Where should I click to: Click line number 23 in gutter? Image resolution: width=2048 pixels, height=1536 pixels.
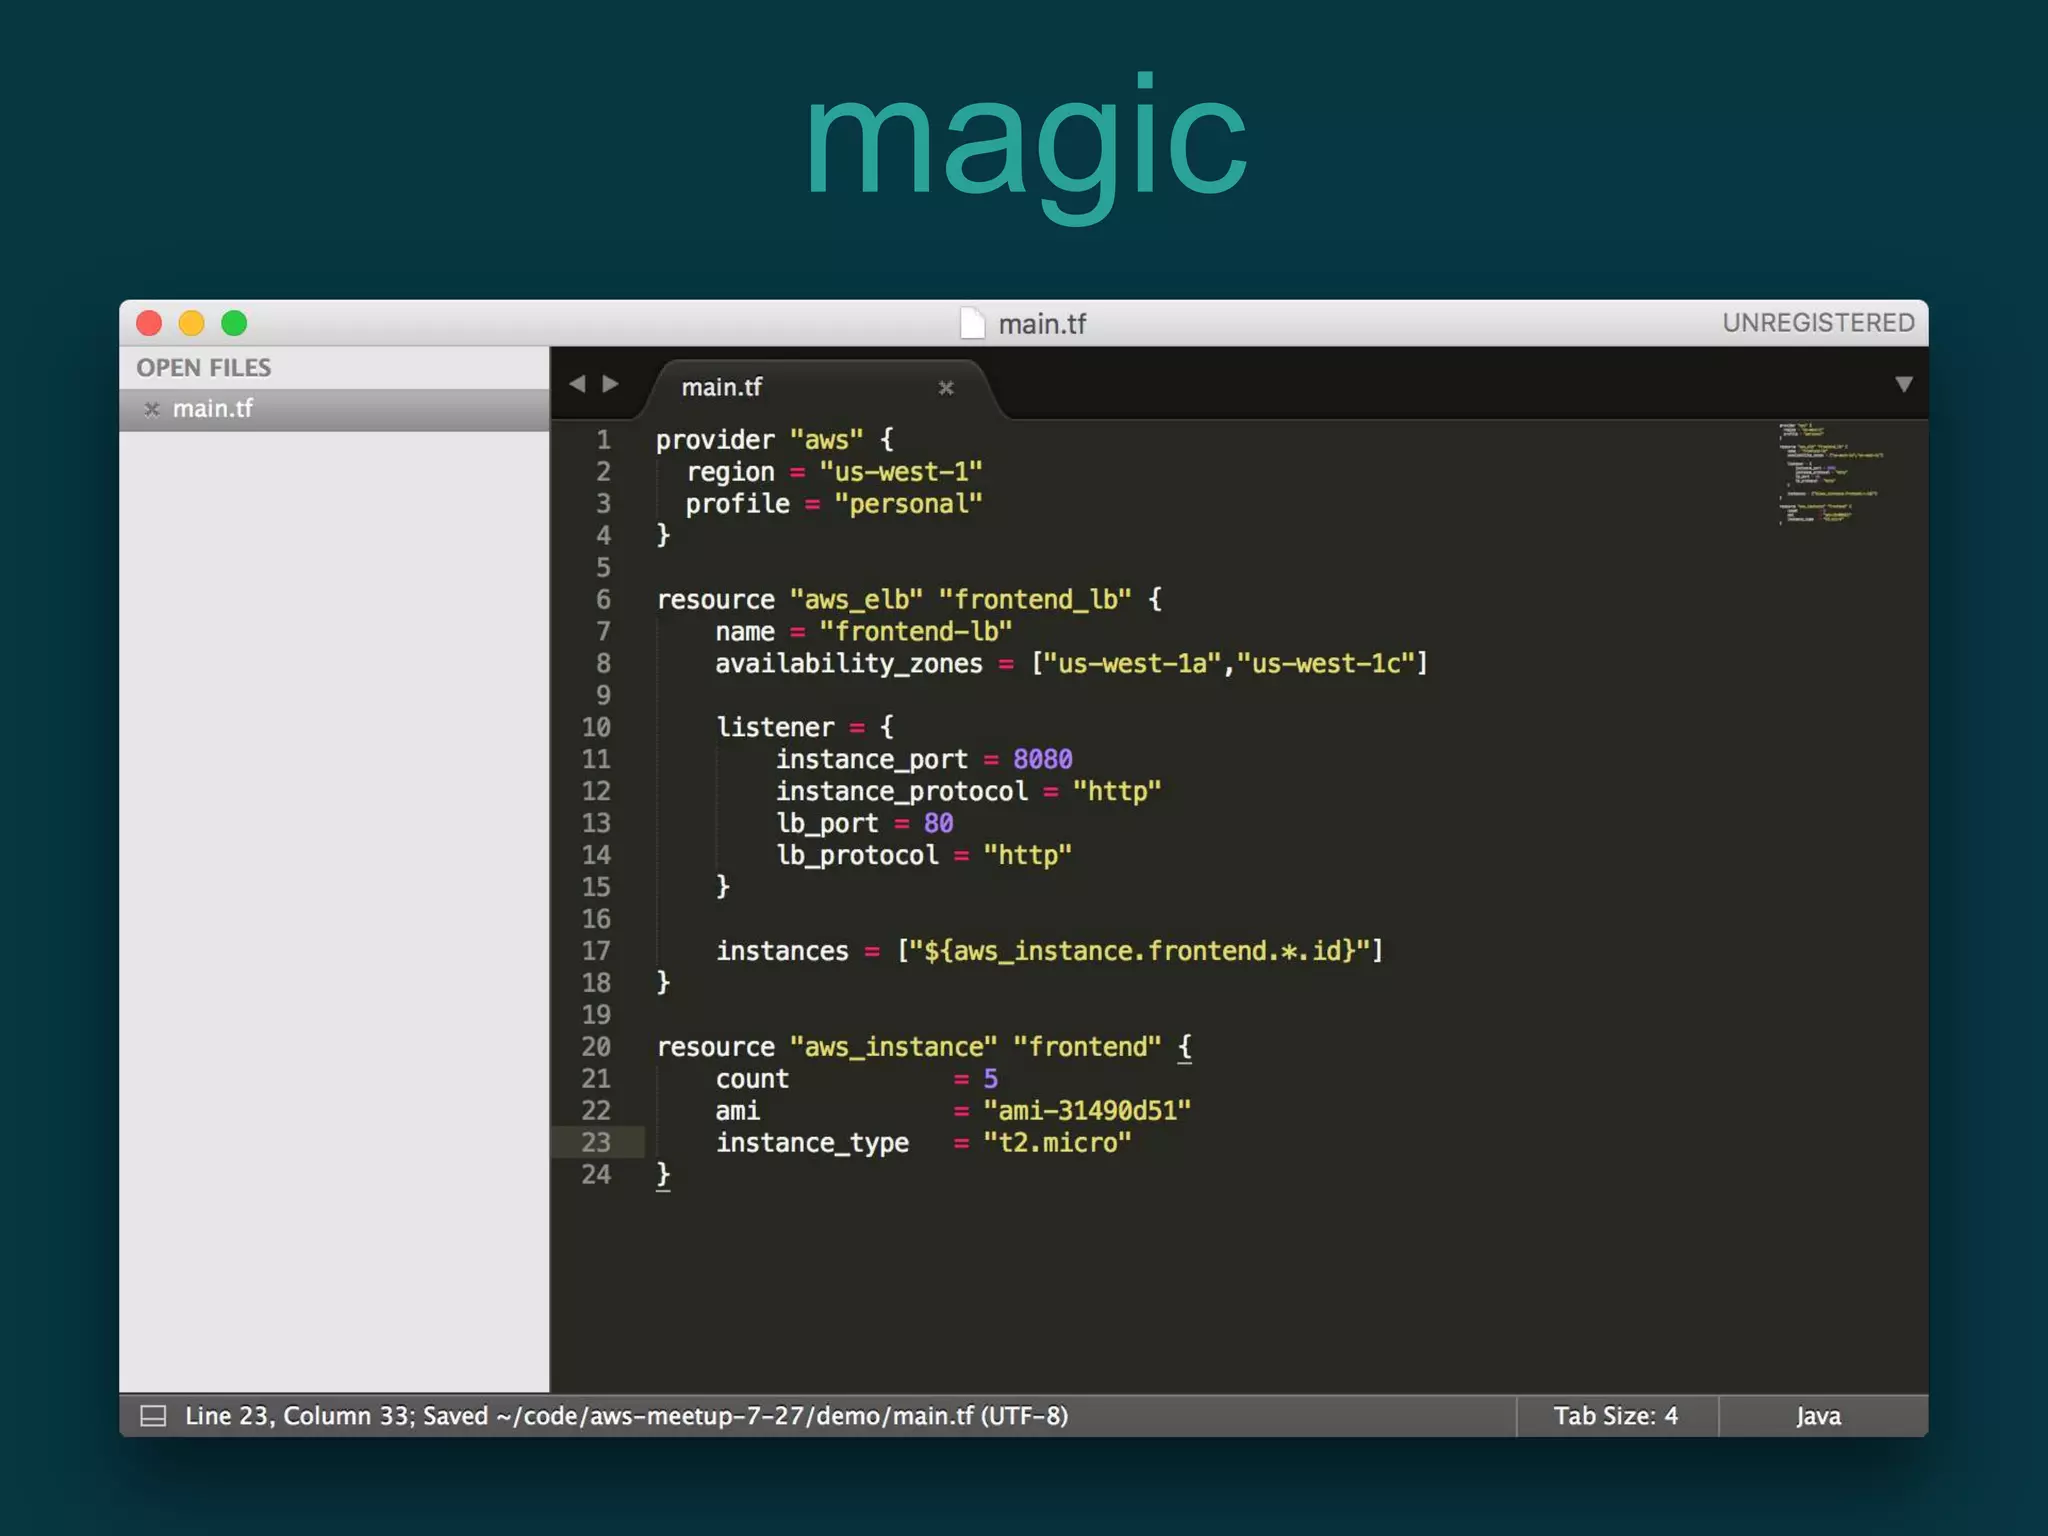pos(596,1142)
